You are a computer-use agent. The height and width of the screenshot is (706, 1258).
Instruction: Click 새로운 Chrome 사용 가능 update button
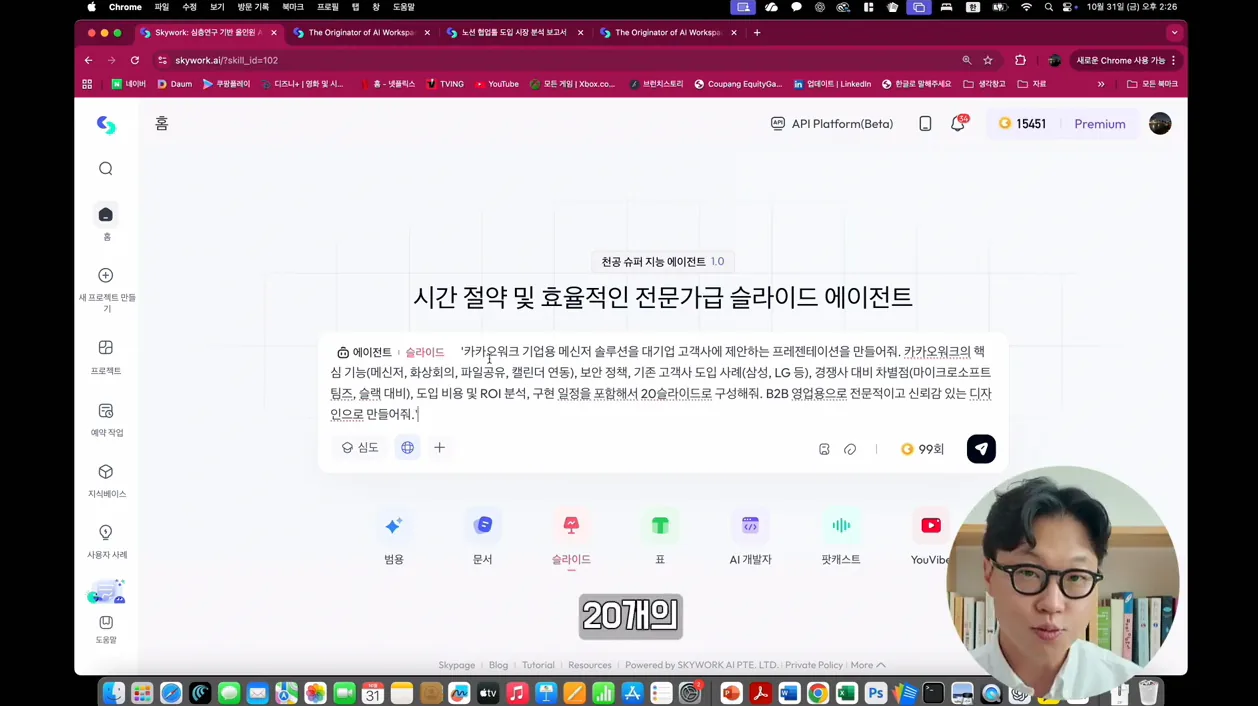pos(1126,60)
